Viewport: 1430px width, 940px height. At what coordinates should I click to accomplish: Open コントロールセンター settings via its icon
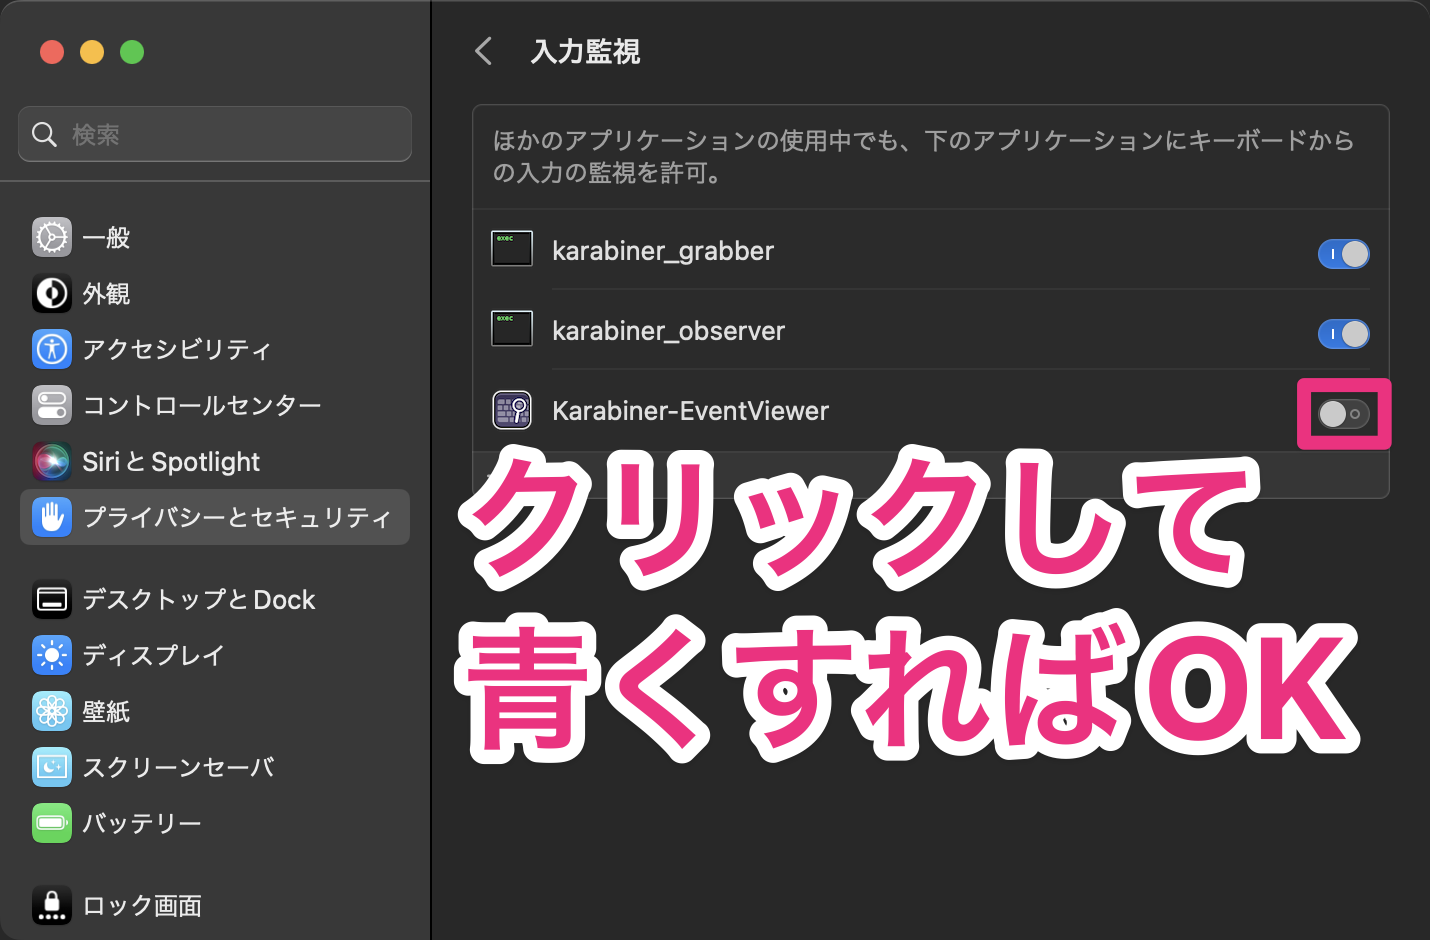pos(51,405)
